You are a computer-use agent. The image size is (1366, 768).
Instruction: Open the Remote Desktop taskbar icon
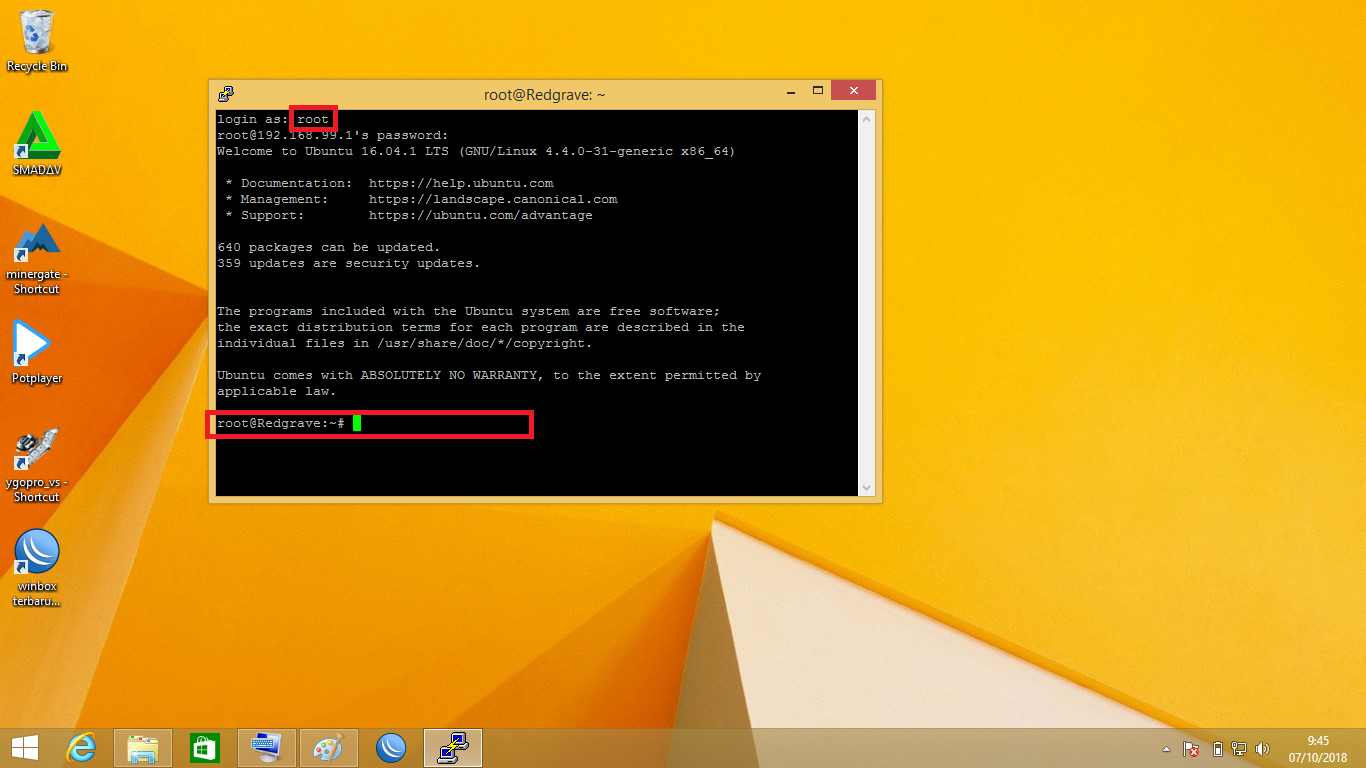click(266, 747)
